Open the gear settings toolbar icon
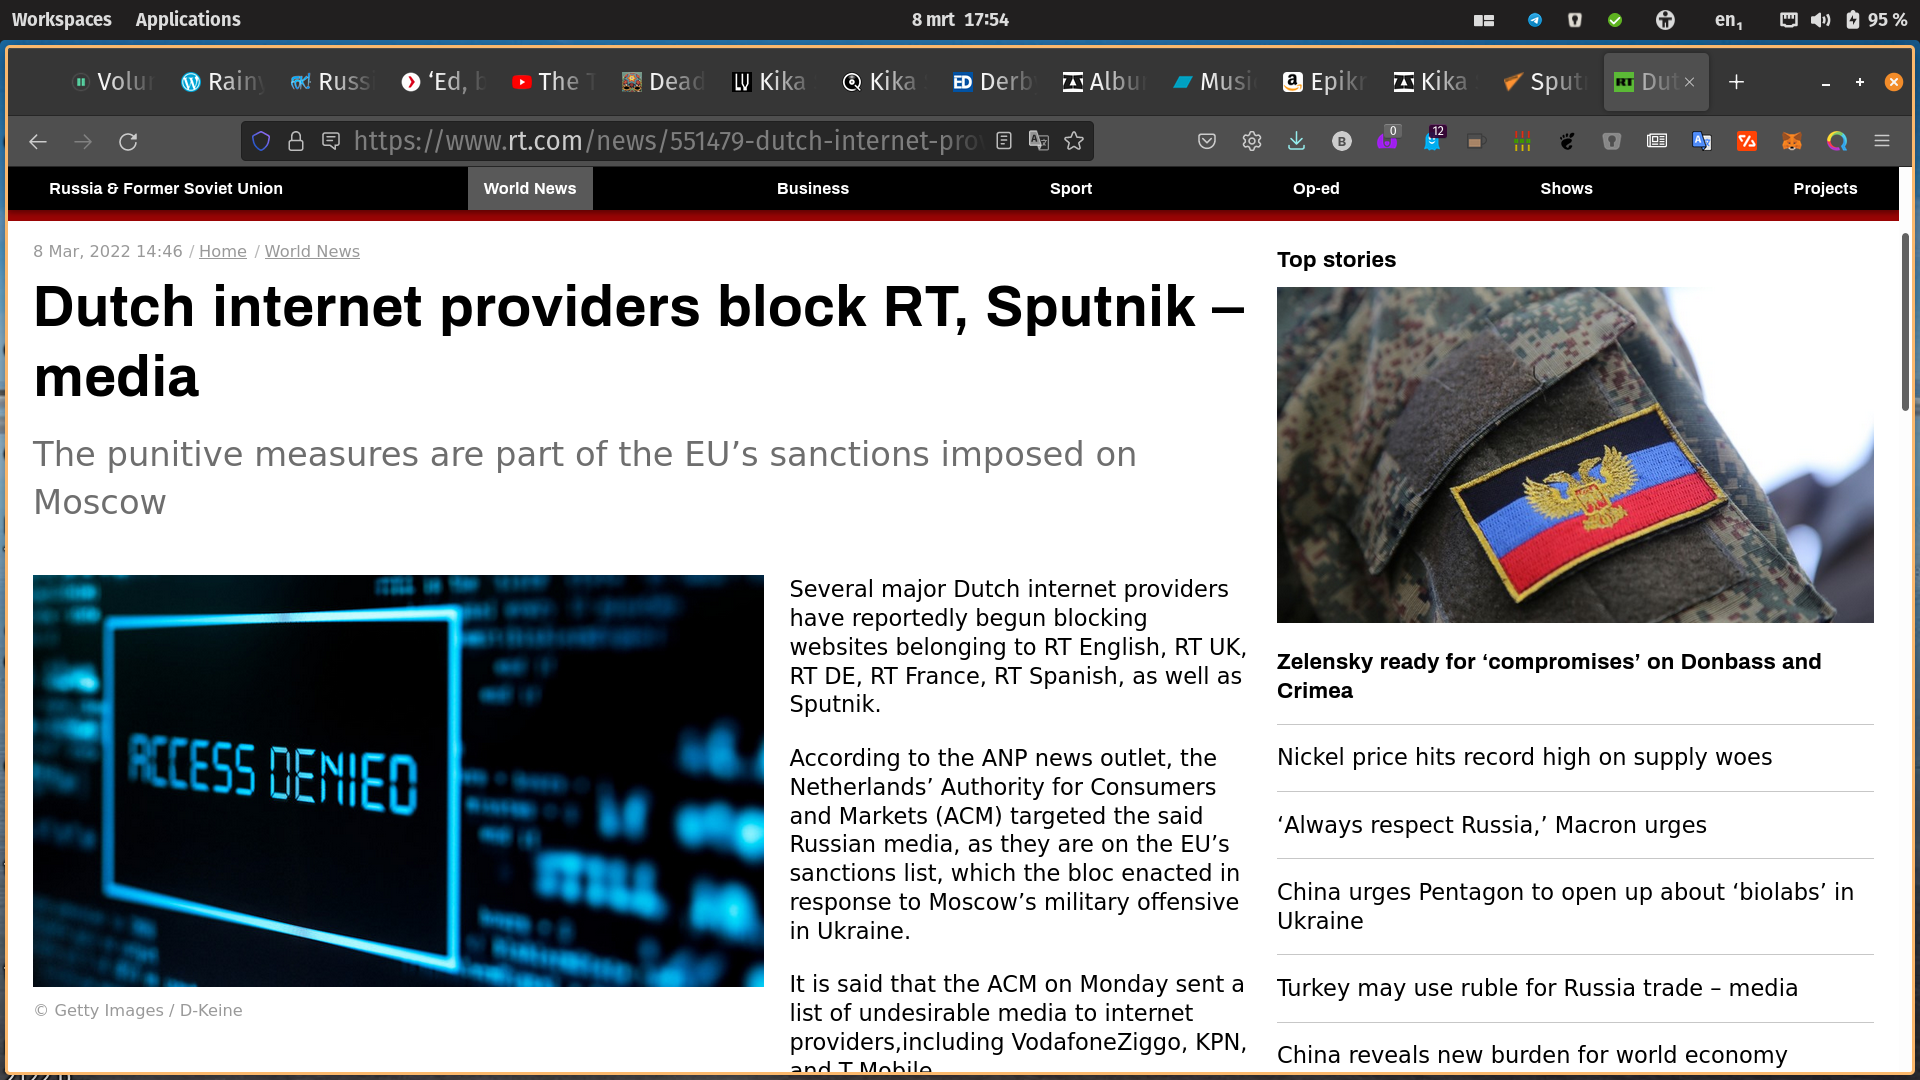Viewport: 1920px width, 1080px height. click(1252, 141)
